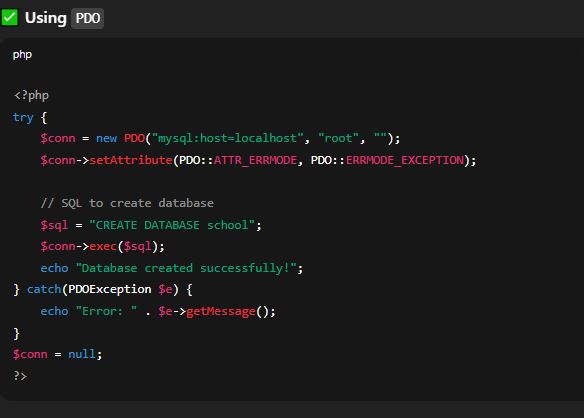Screen dimensions: 584x418
Task: Click the exec method call
Action: [103, 246]
